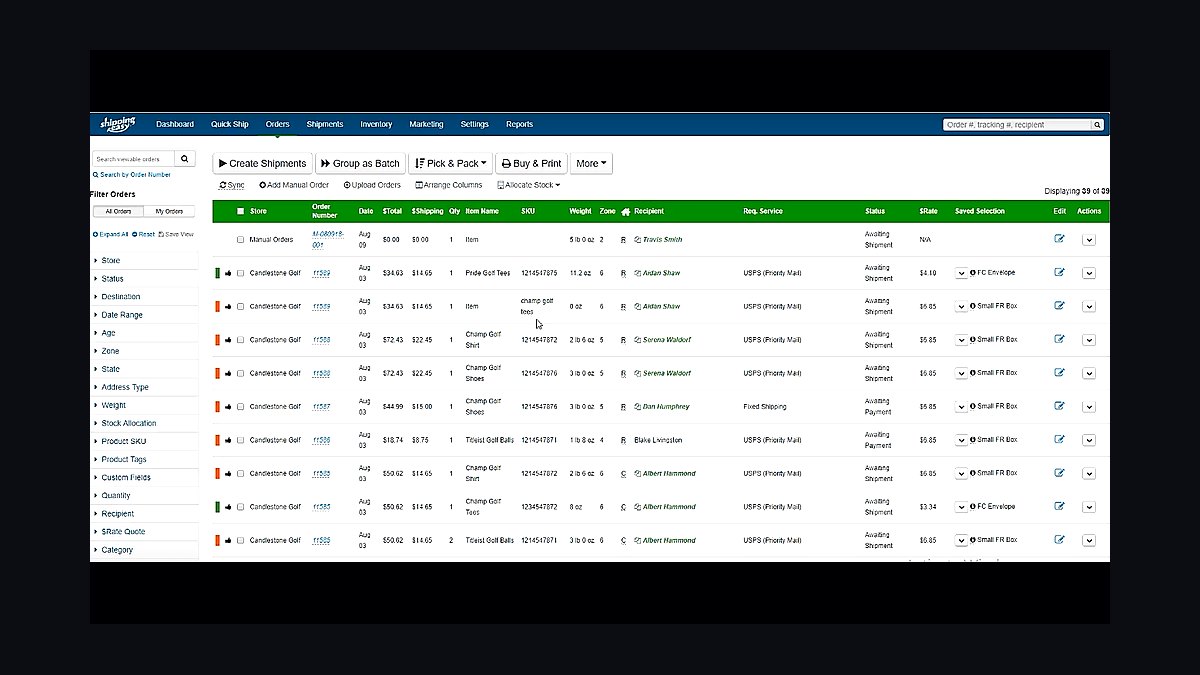Click the Arrange Columns icon link
The image size is (1200, 675).
(x=449, y=185)
